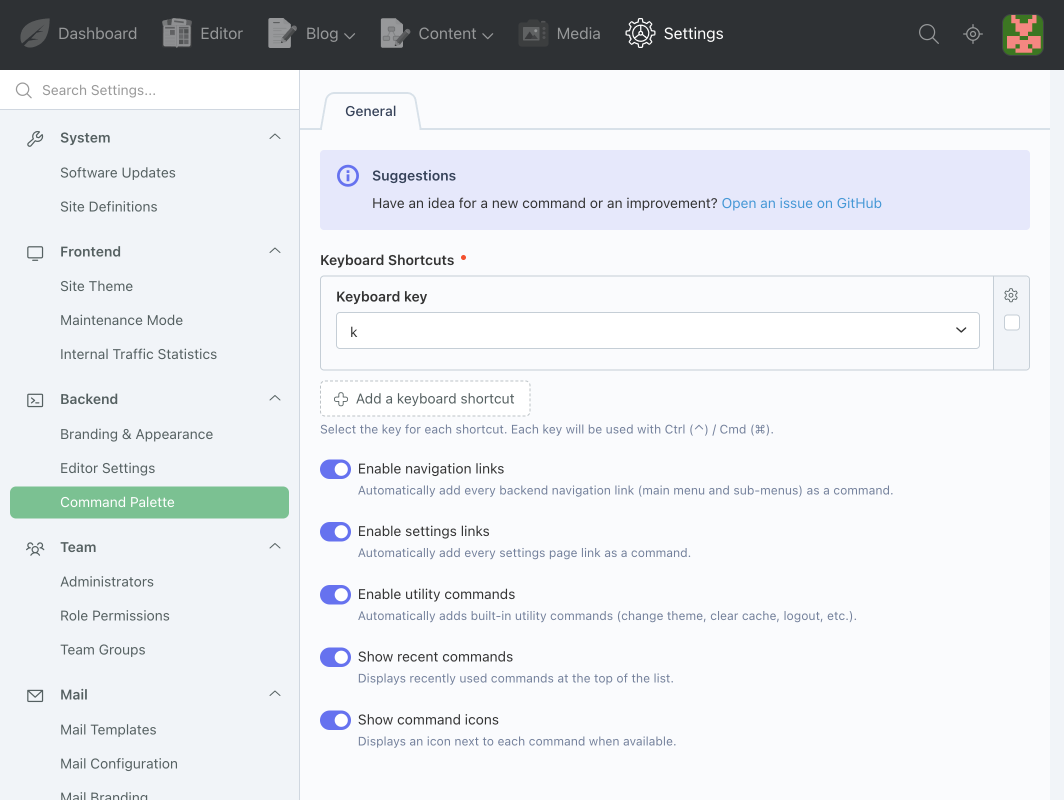This screenshot has width=1064, height=800.
Task: Click the Editor menu label
Action: point(221,33)
